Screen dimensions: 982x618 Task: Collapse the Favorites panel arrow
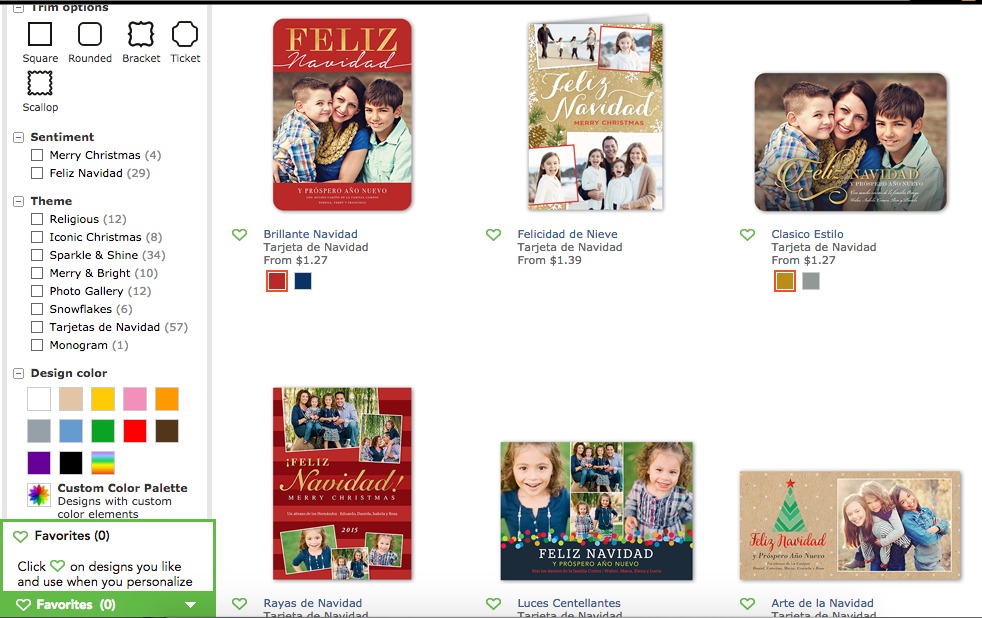pyautogui.click(x=190, y=605)
